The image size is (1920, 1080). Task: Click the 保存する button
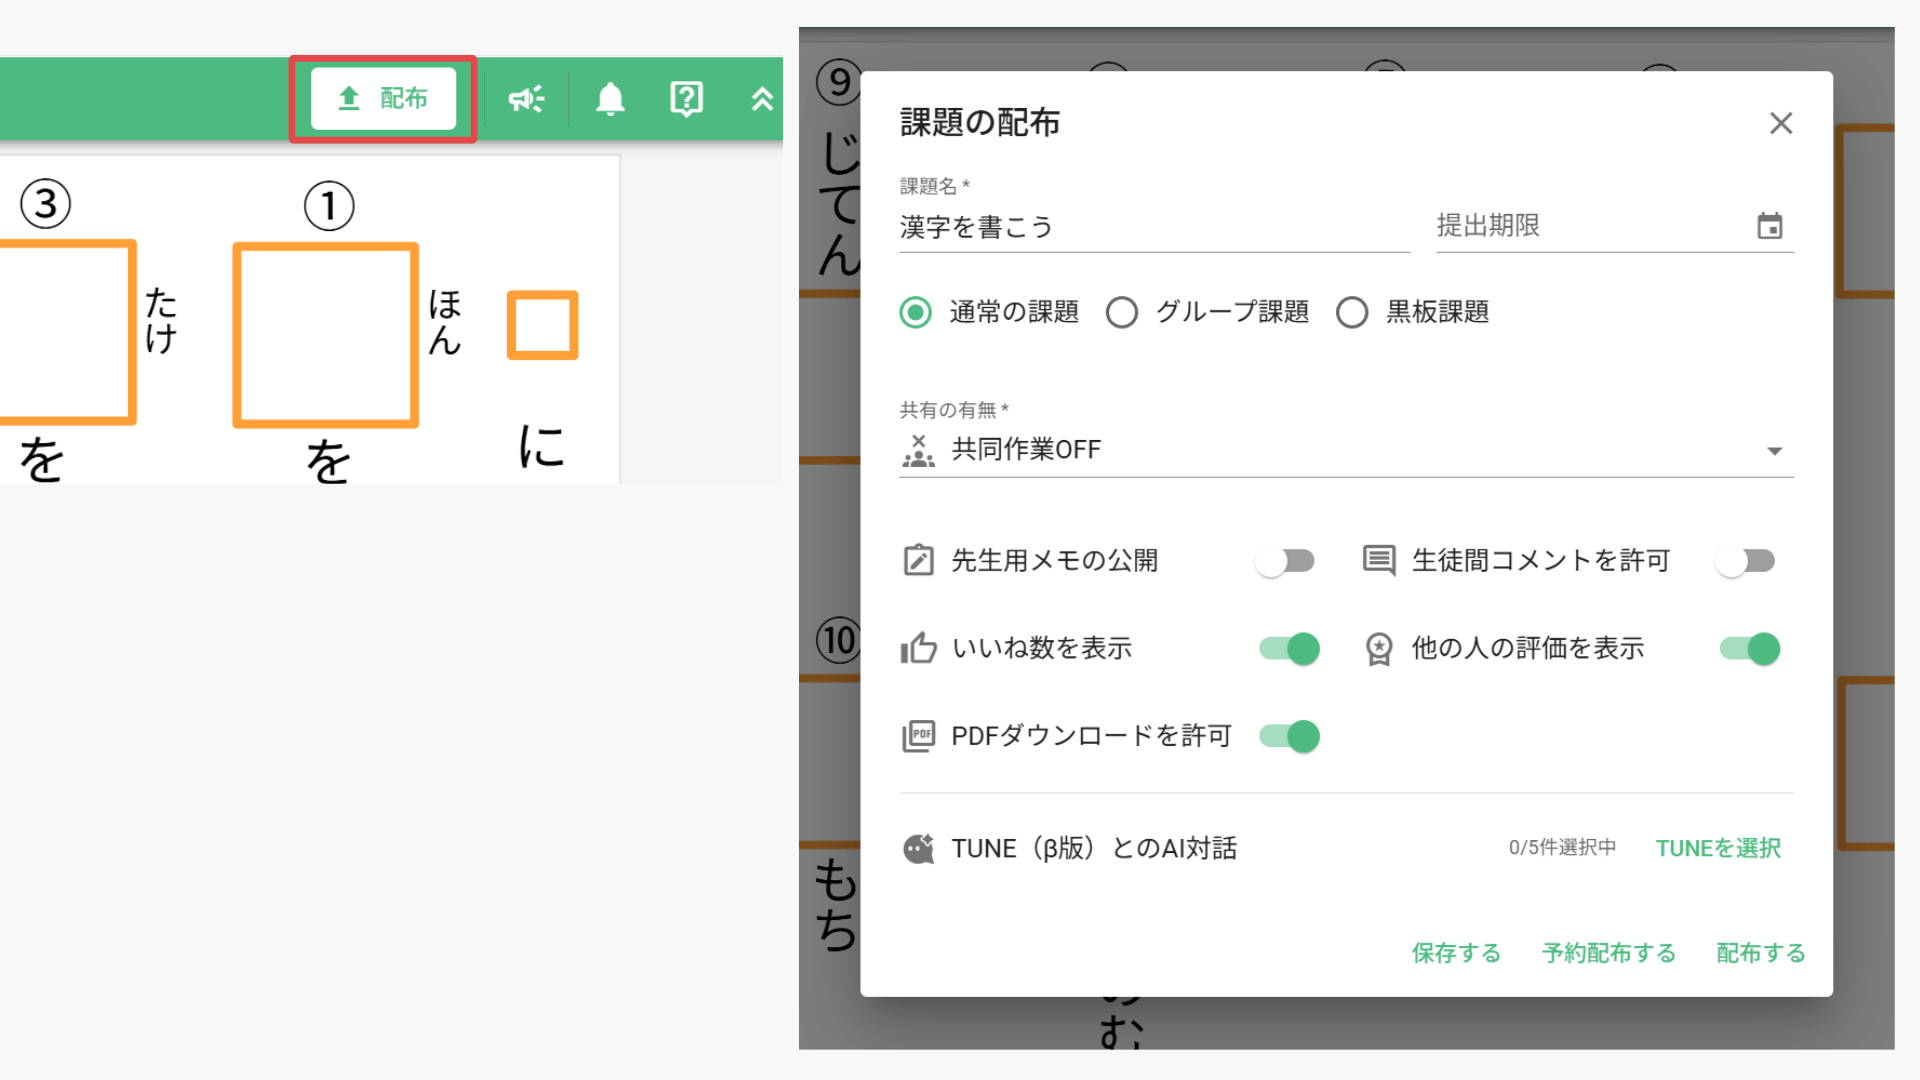pyautogui.click(x=1456, y=953)
